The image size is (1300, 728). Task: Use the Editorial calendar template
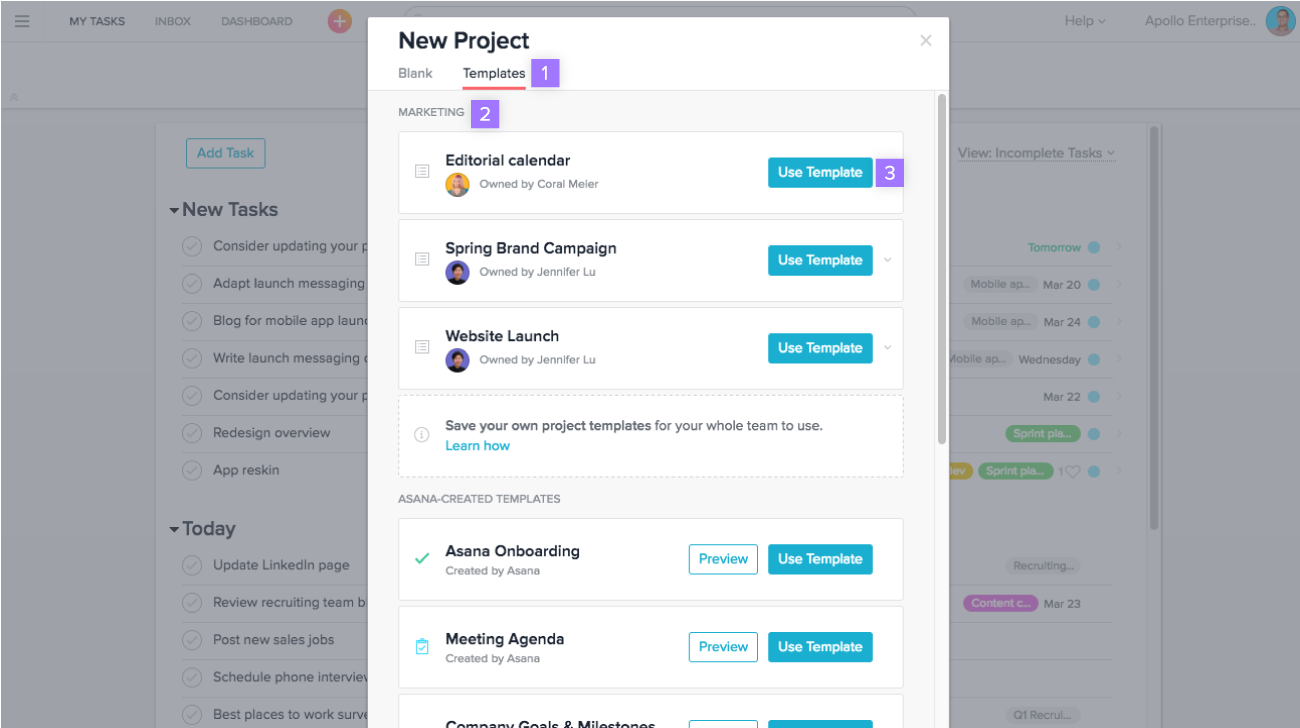[x=820, y=172]
